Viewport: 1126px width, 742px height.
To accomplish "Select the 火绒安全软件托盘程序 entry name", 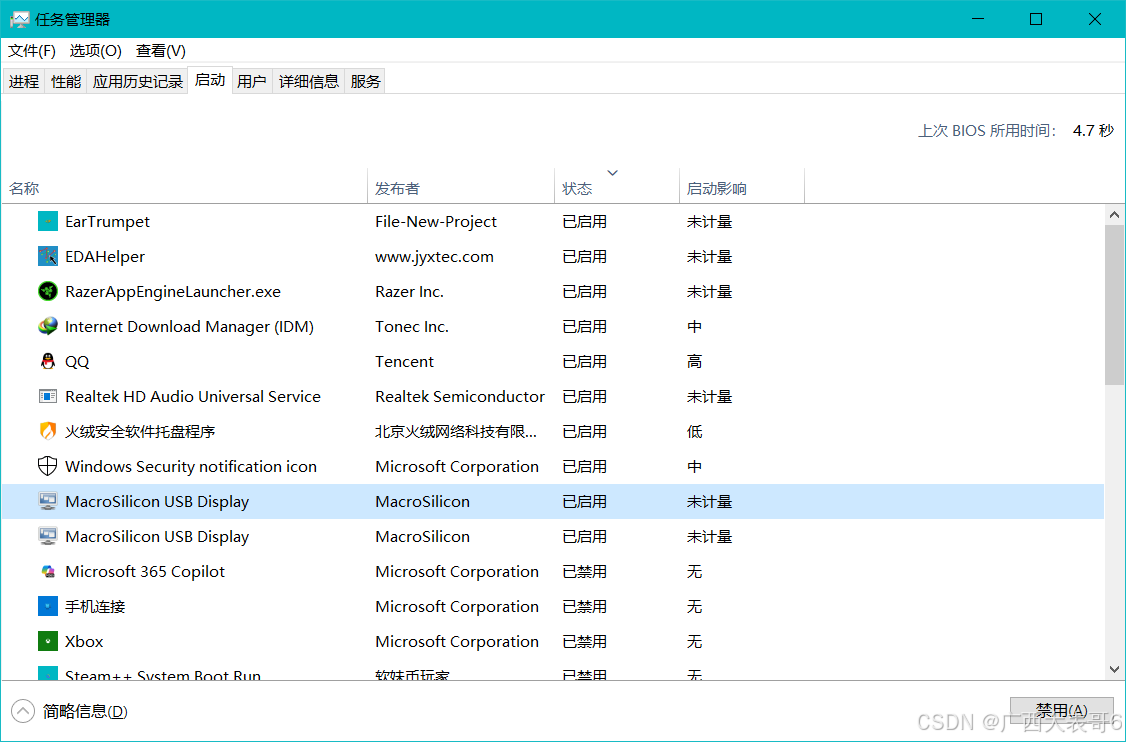I will pyautogui.click(x=140, y=432).
